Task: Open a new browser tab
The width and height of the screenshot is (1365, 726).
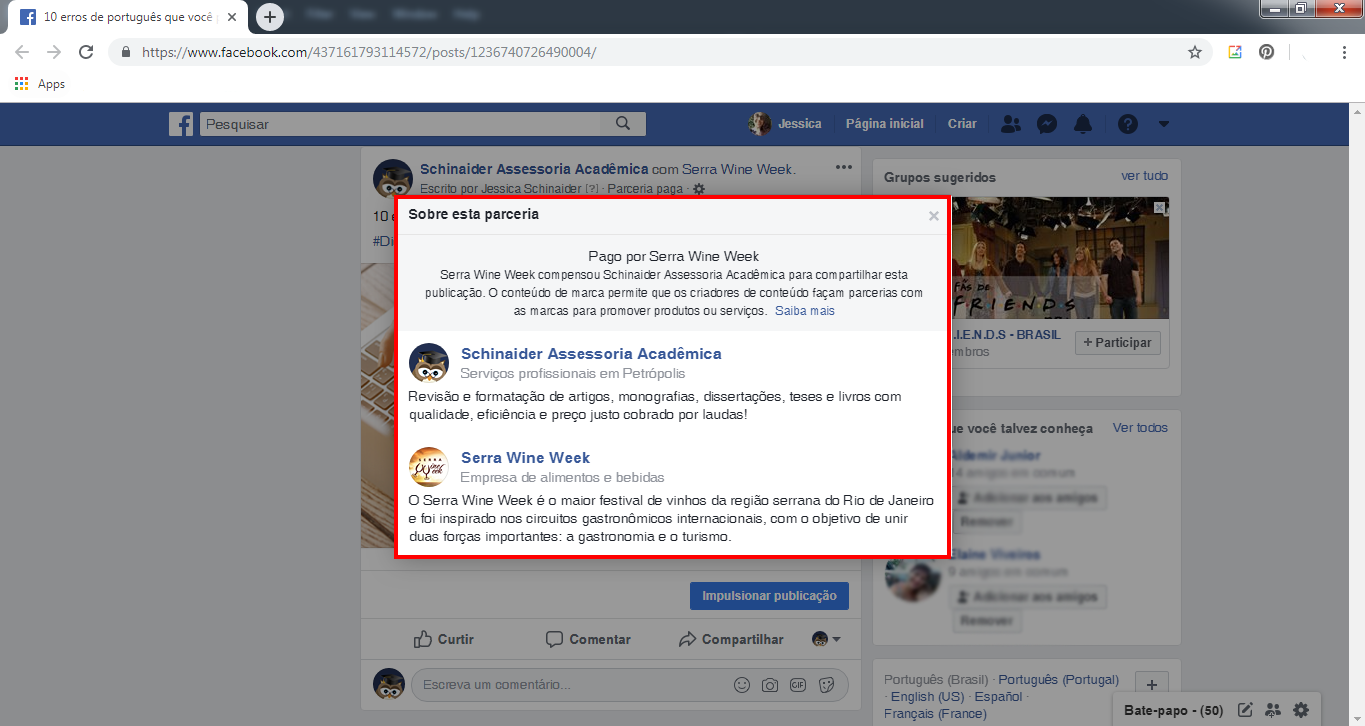Action: (270, 16)
